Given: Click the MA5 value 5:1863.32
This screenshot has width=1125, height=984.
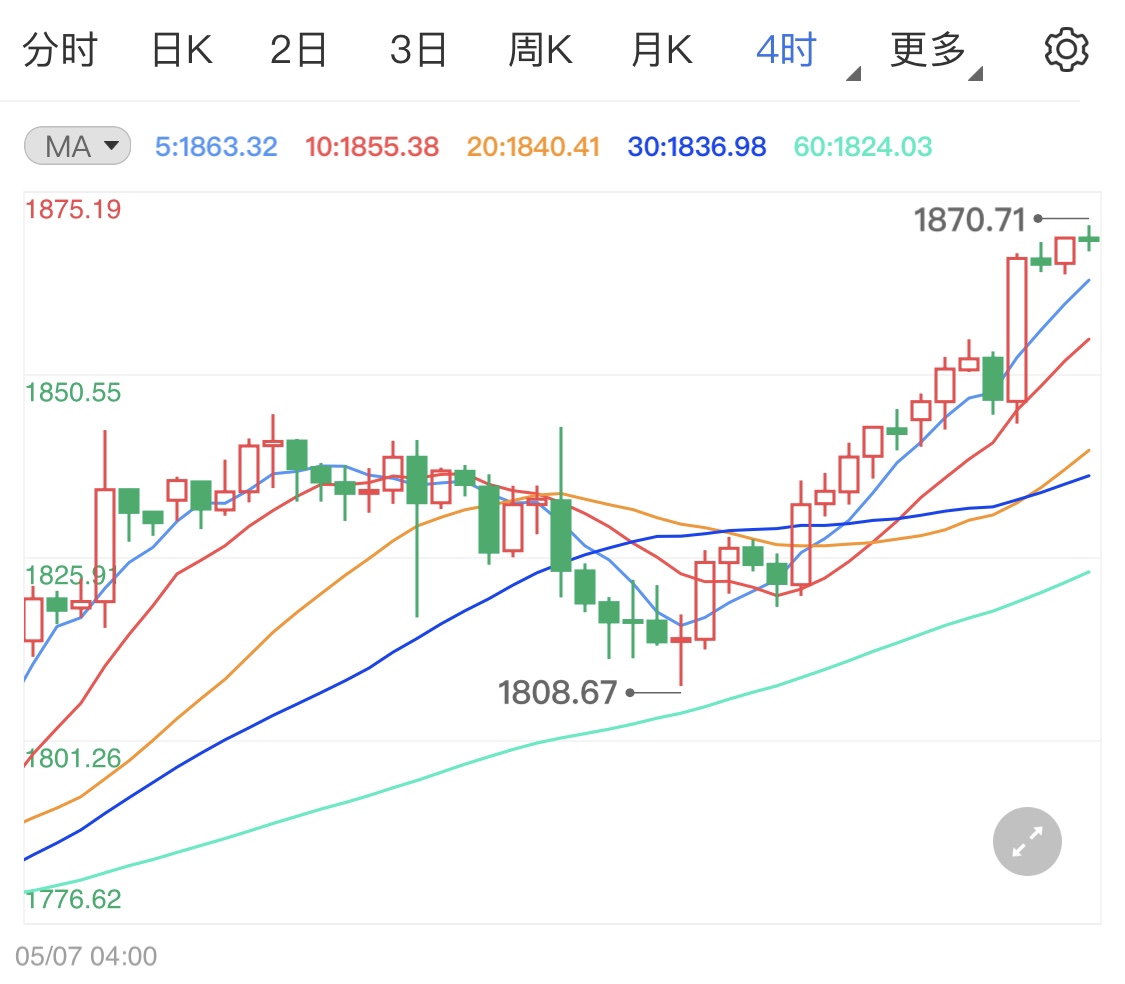Looking at the screenshot, I should [216, 146].
